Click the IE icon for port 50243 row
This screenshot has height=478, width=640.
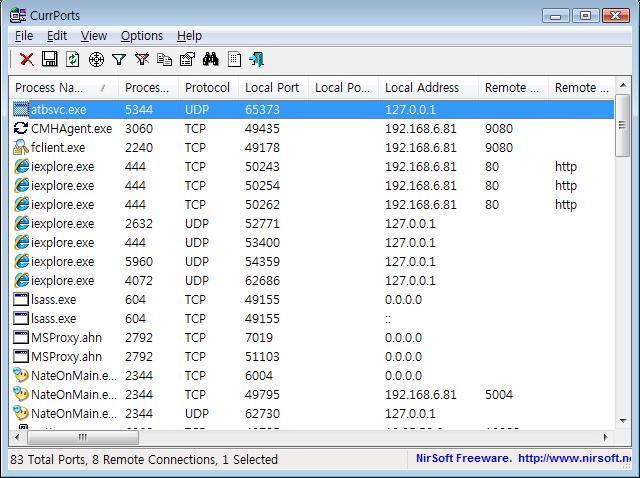click(x=21, y=167)
